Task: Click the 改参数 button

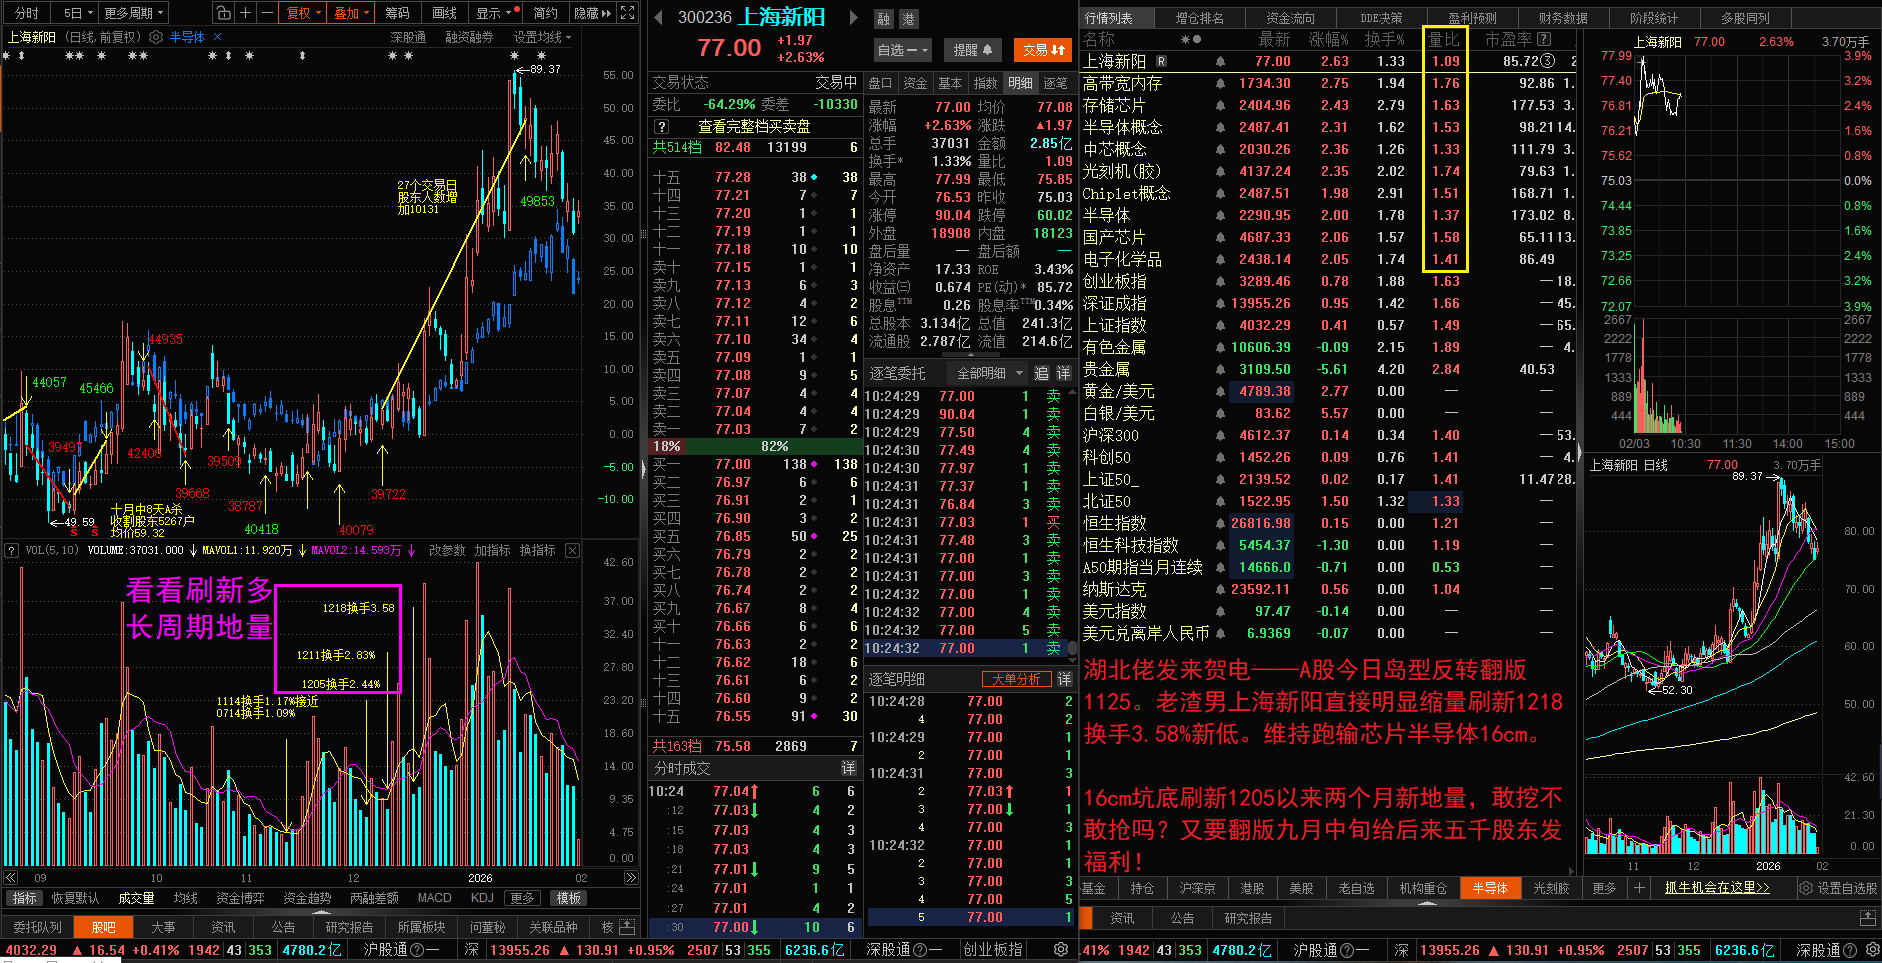Action: pyautogui.click(x=447, y=550)
